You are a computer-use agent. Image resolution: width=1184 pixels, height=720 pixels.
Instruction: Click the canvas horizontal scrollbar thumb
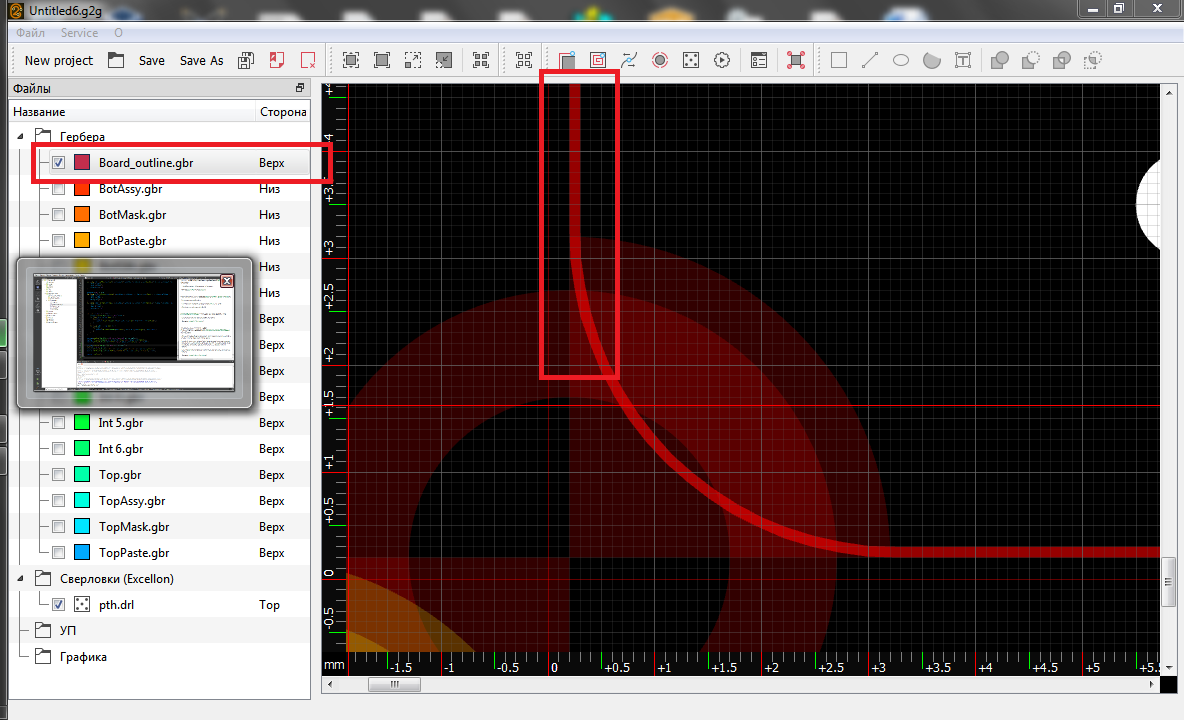point(394,685)
